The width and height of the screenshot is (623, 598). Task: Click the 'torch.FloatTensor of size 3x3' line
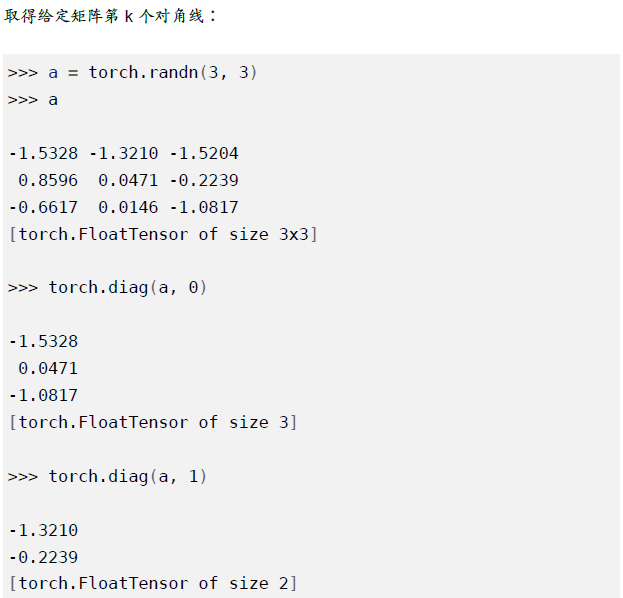coord(163,234)
